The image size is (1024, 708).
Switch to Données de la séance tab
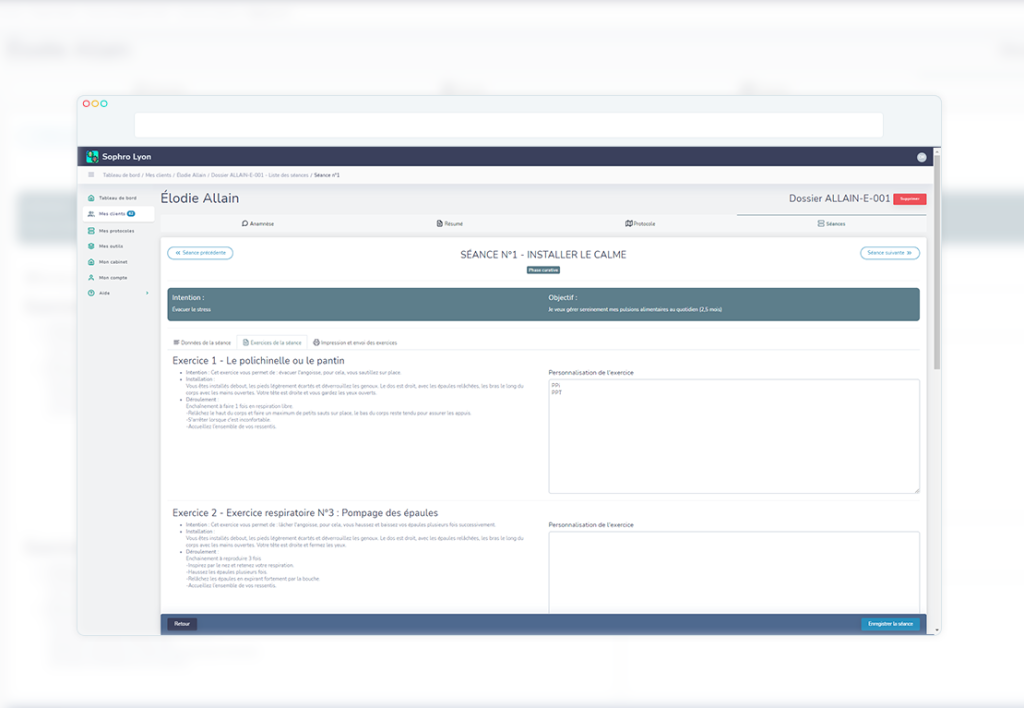201,342
